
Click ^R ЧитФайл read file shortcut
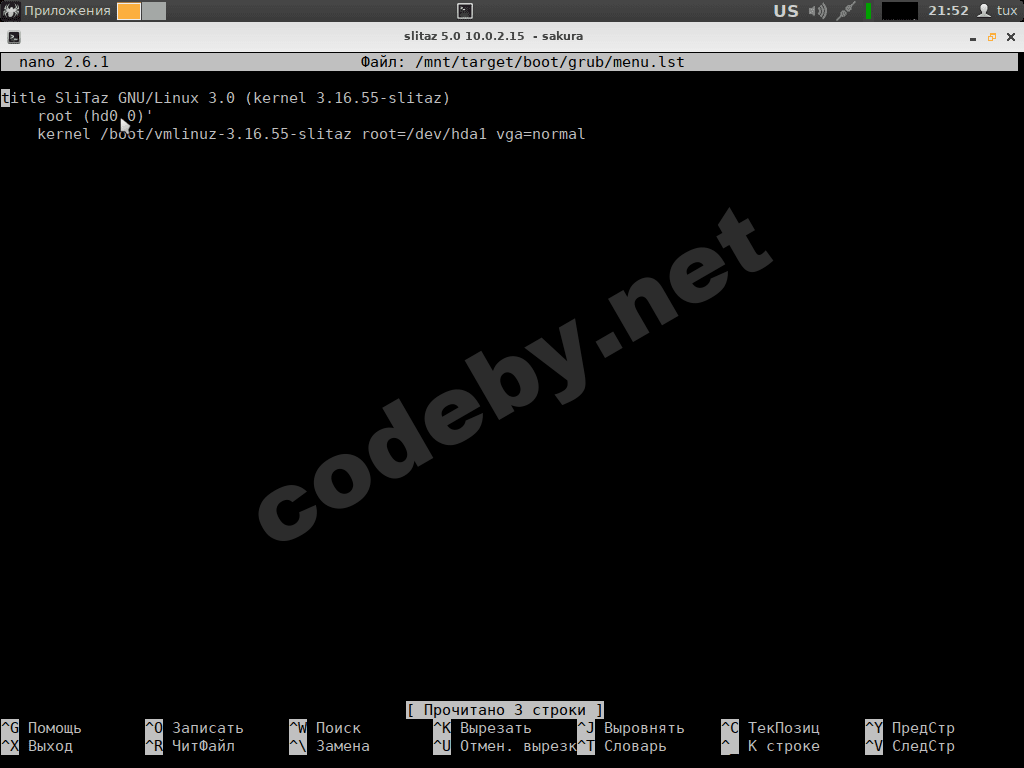pyautogui.click(x=190, y=746)
